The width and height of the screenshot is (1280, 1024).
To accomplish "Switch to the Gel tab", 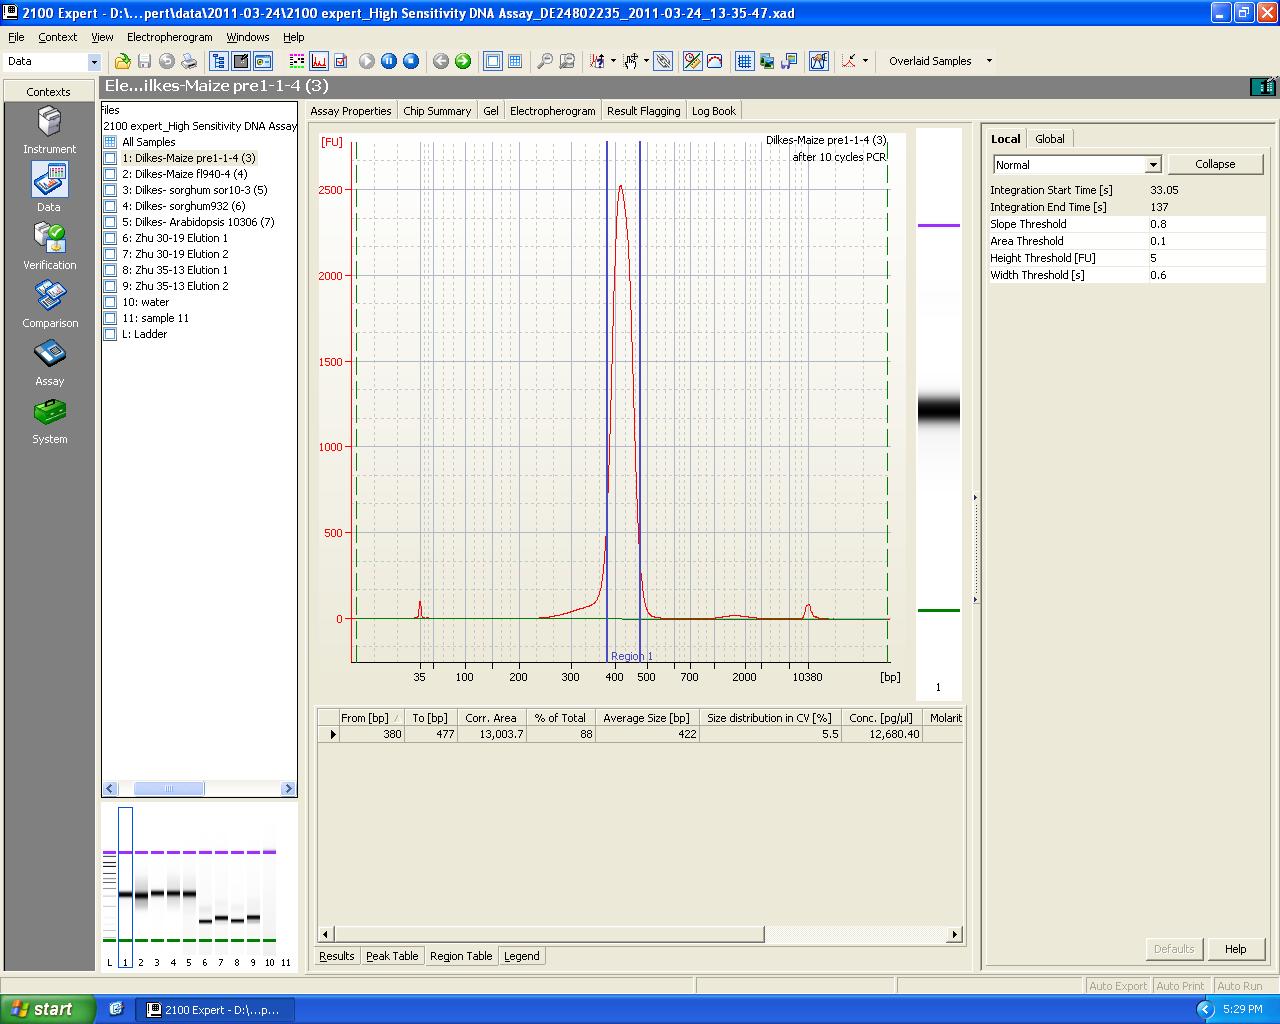I will pyautogui.click(x=491, y=111).
